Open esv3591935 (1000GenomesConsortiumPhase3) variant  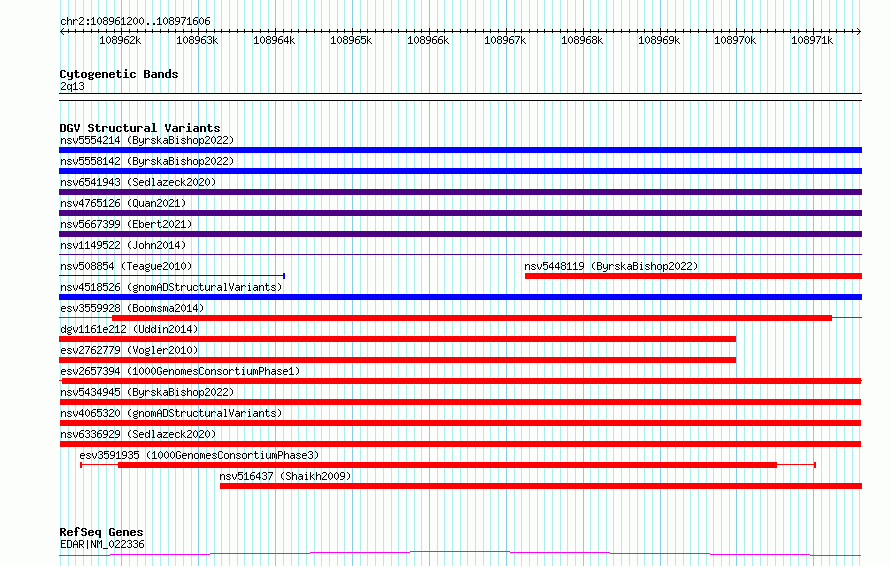click(199, 455)
